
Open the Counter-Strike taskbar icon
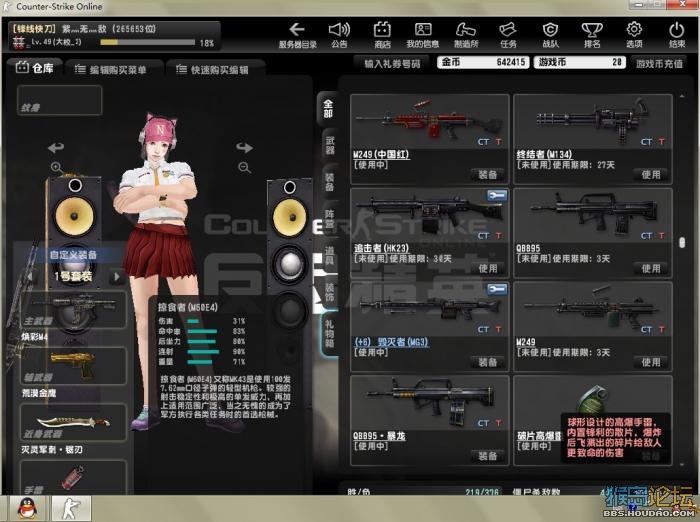pyautogui.click(x=71, y=508)
